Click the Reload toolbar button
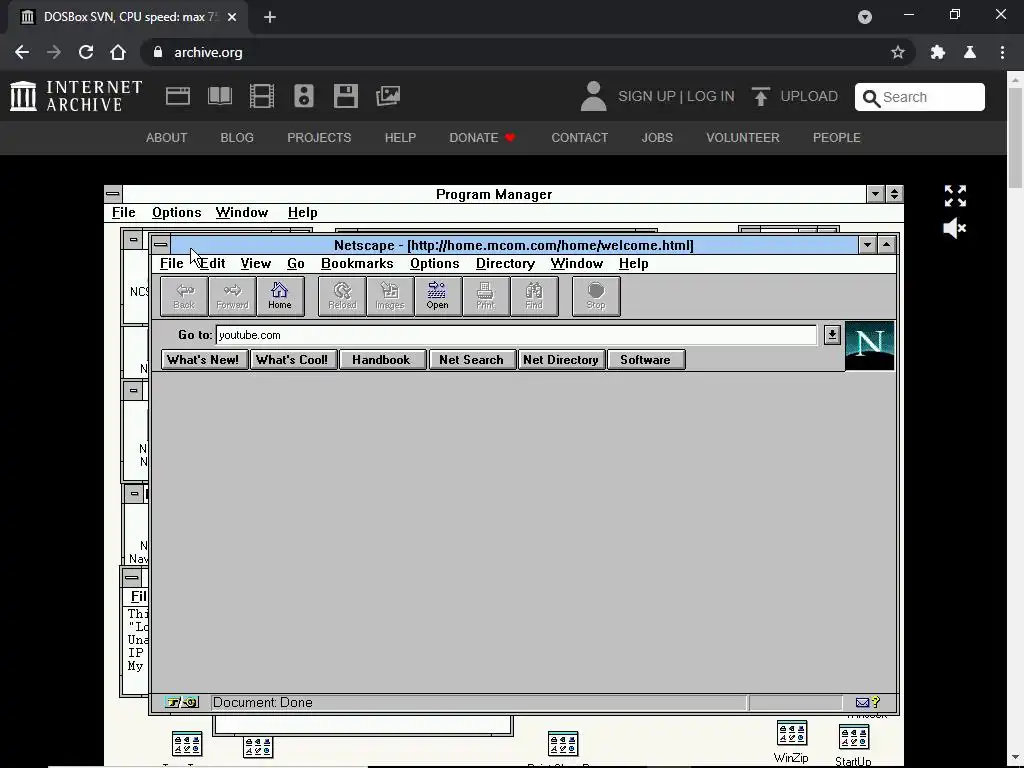Screen dimensions: 1024x768 point(342,296)
